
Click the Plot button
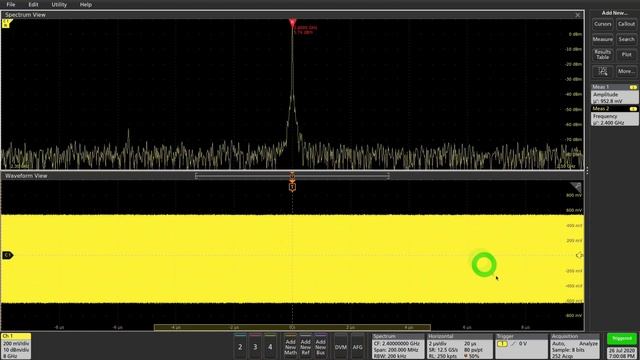pos(626,55)
